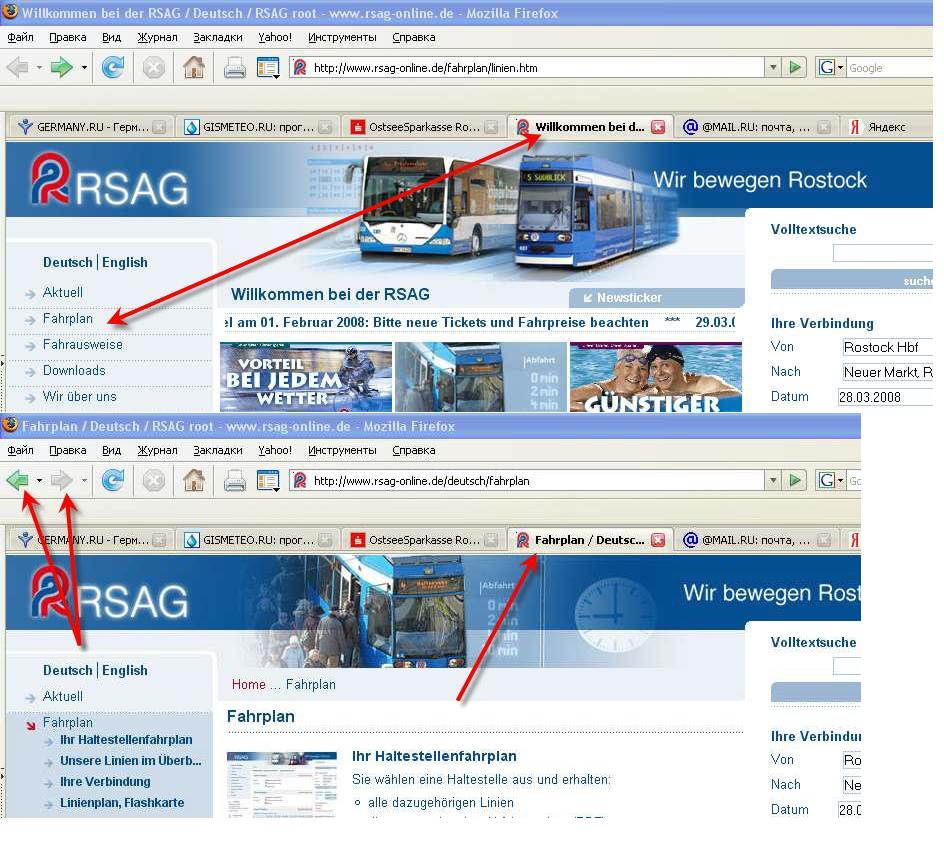Click Fahrplan link on the Willkommen page
944x843 pixels.
pyautogui.click(x=67, y=319)
